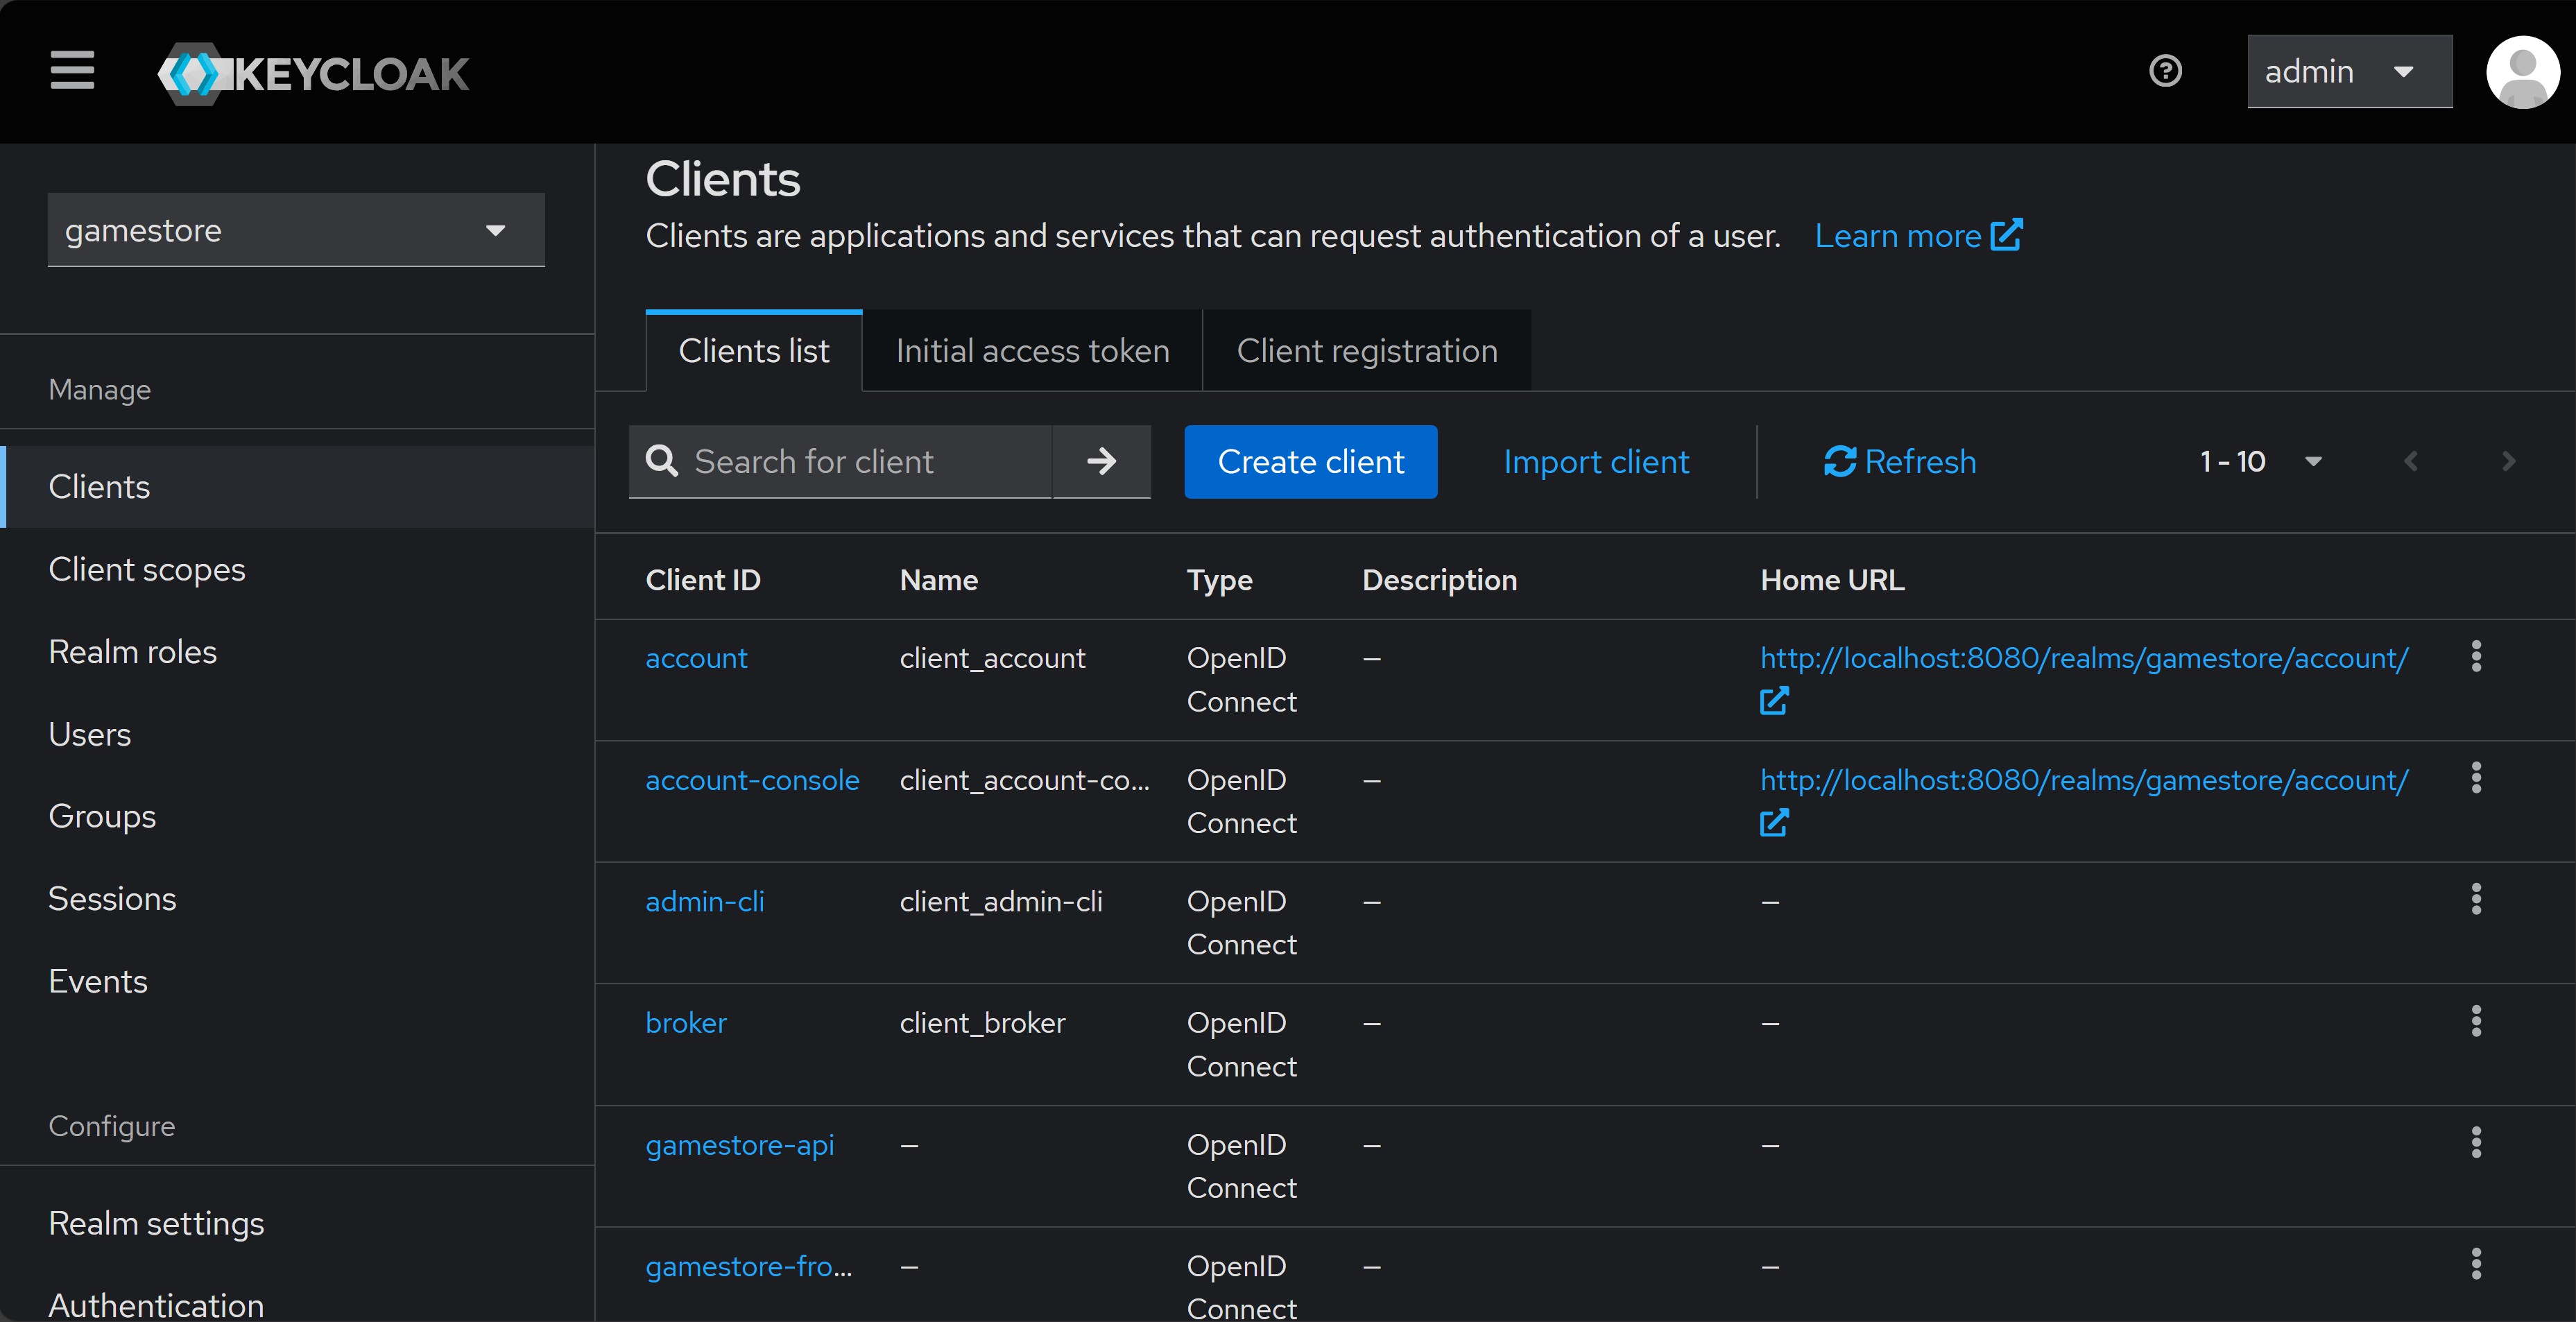Open Users in the sidebar
Screen dimensions: 2576x1322
298,735
